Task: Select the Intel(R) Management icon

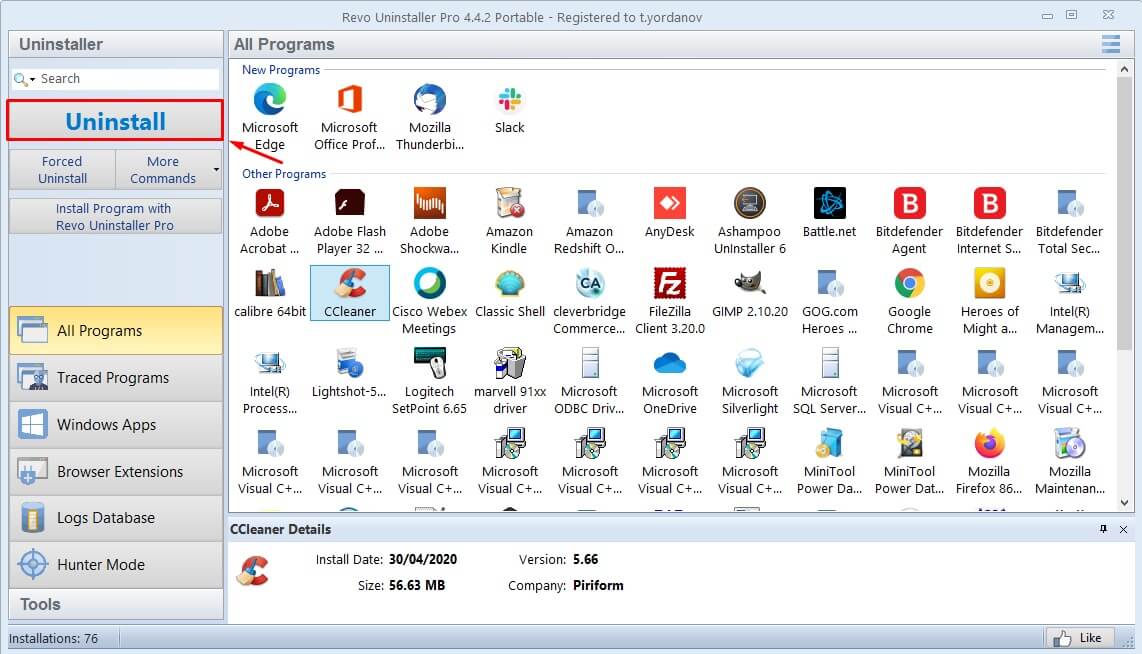Action: click(1070, 283)
